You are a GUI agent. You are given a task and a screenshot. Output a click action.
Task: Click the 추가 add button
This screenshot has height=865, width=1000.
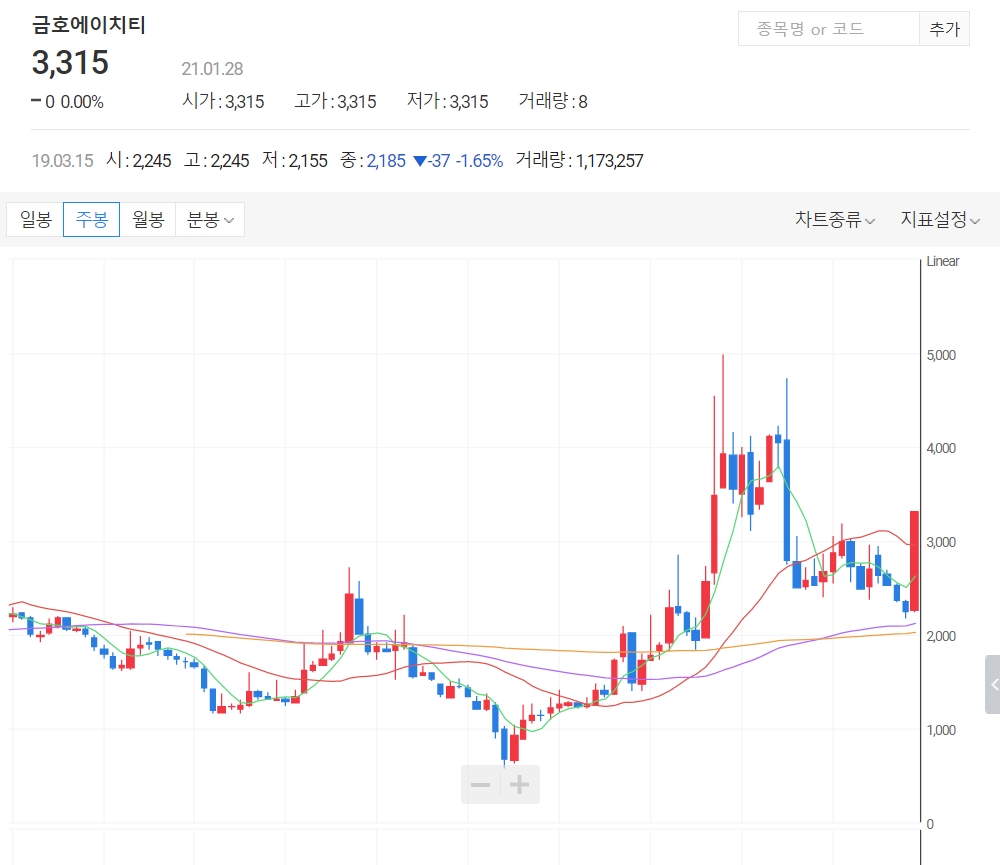945,29
